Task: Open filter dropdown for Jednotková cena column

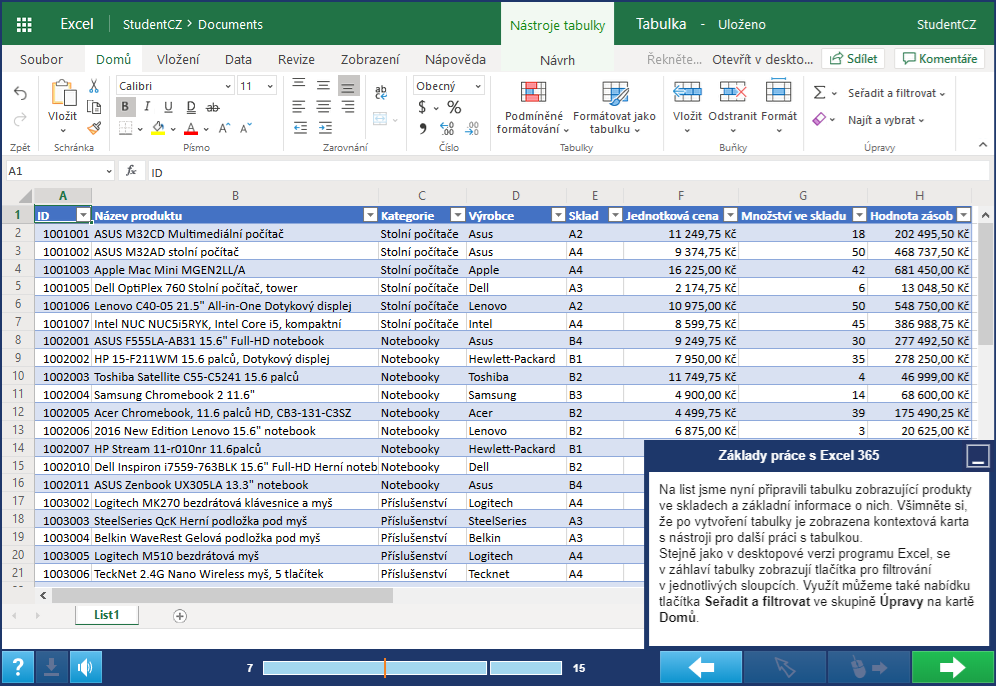Action: (x=730, y=215)
